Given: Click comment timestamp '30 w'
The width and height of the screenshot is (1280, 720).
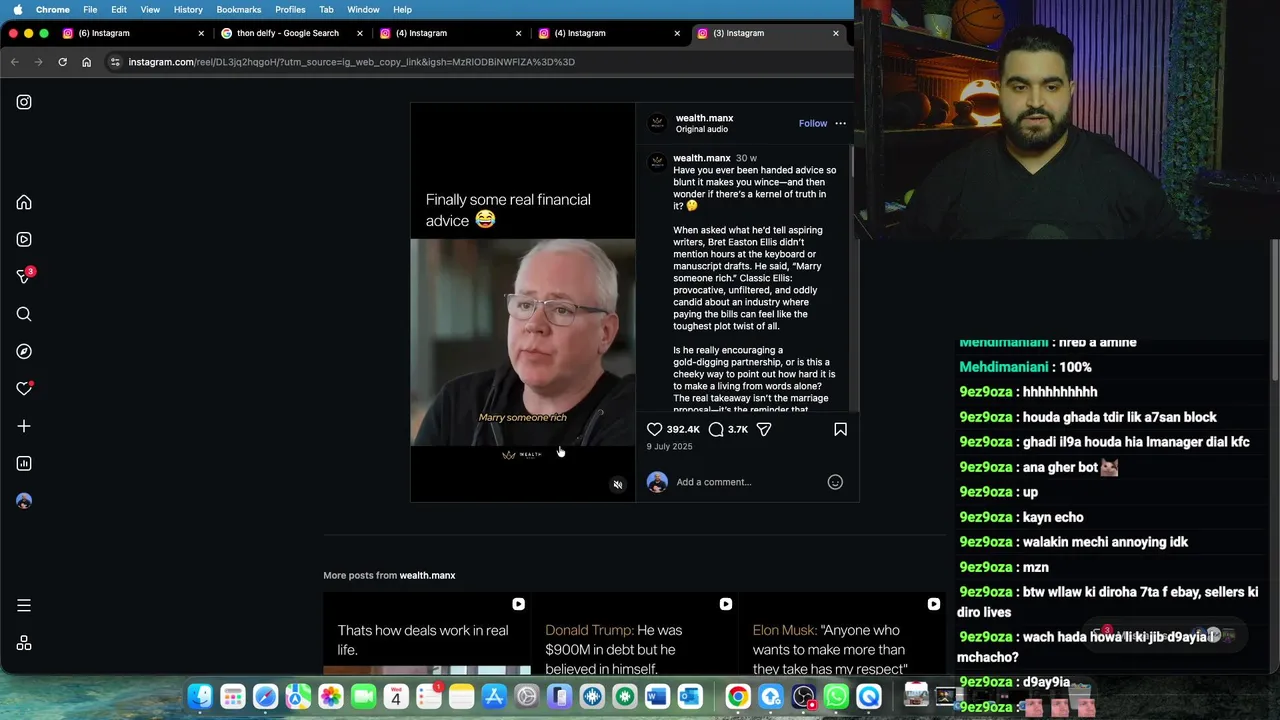Looking at the screenshot, I should (x=746, y=158).
